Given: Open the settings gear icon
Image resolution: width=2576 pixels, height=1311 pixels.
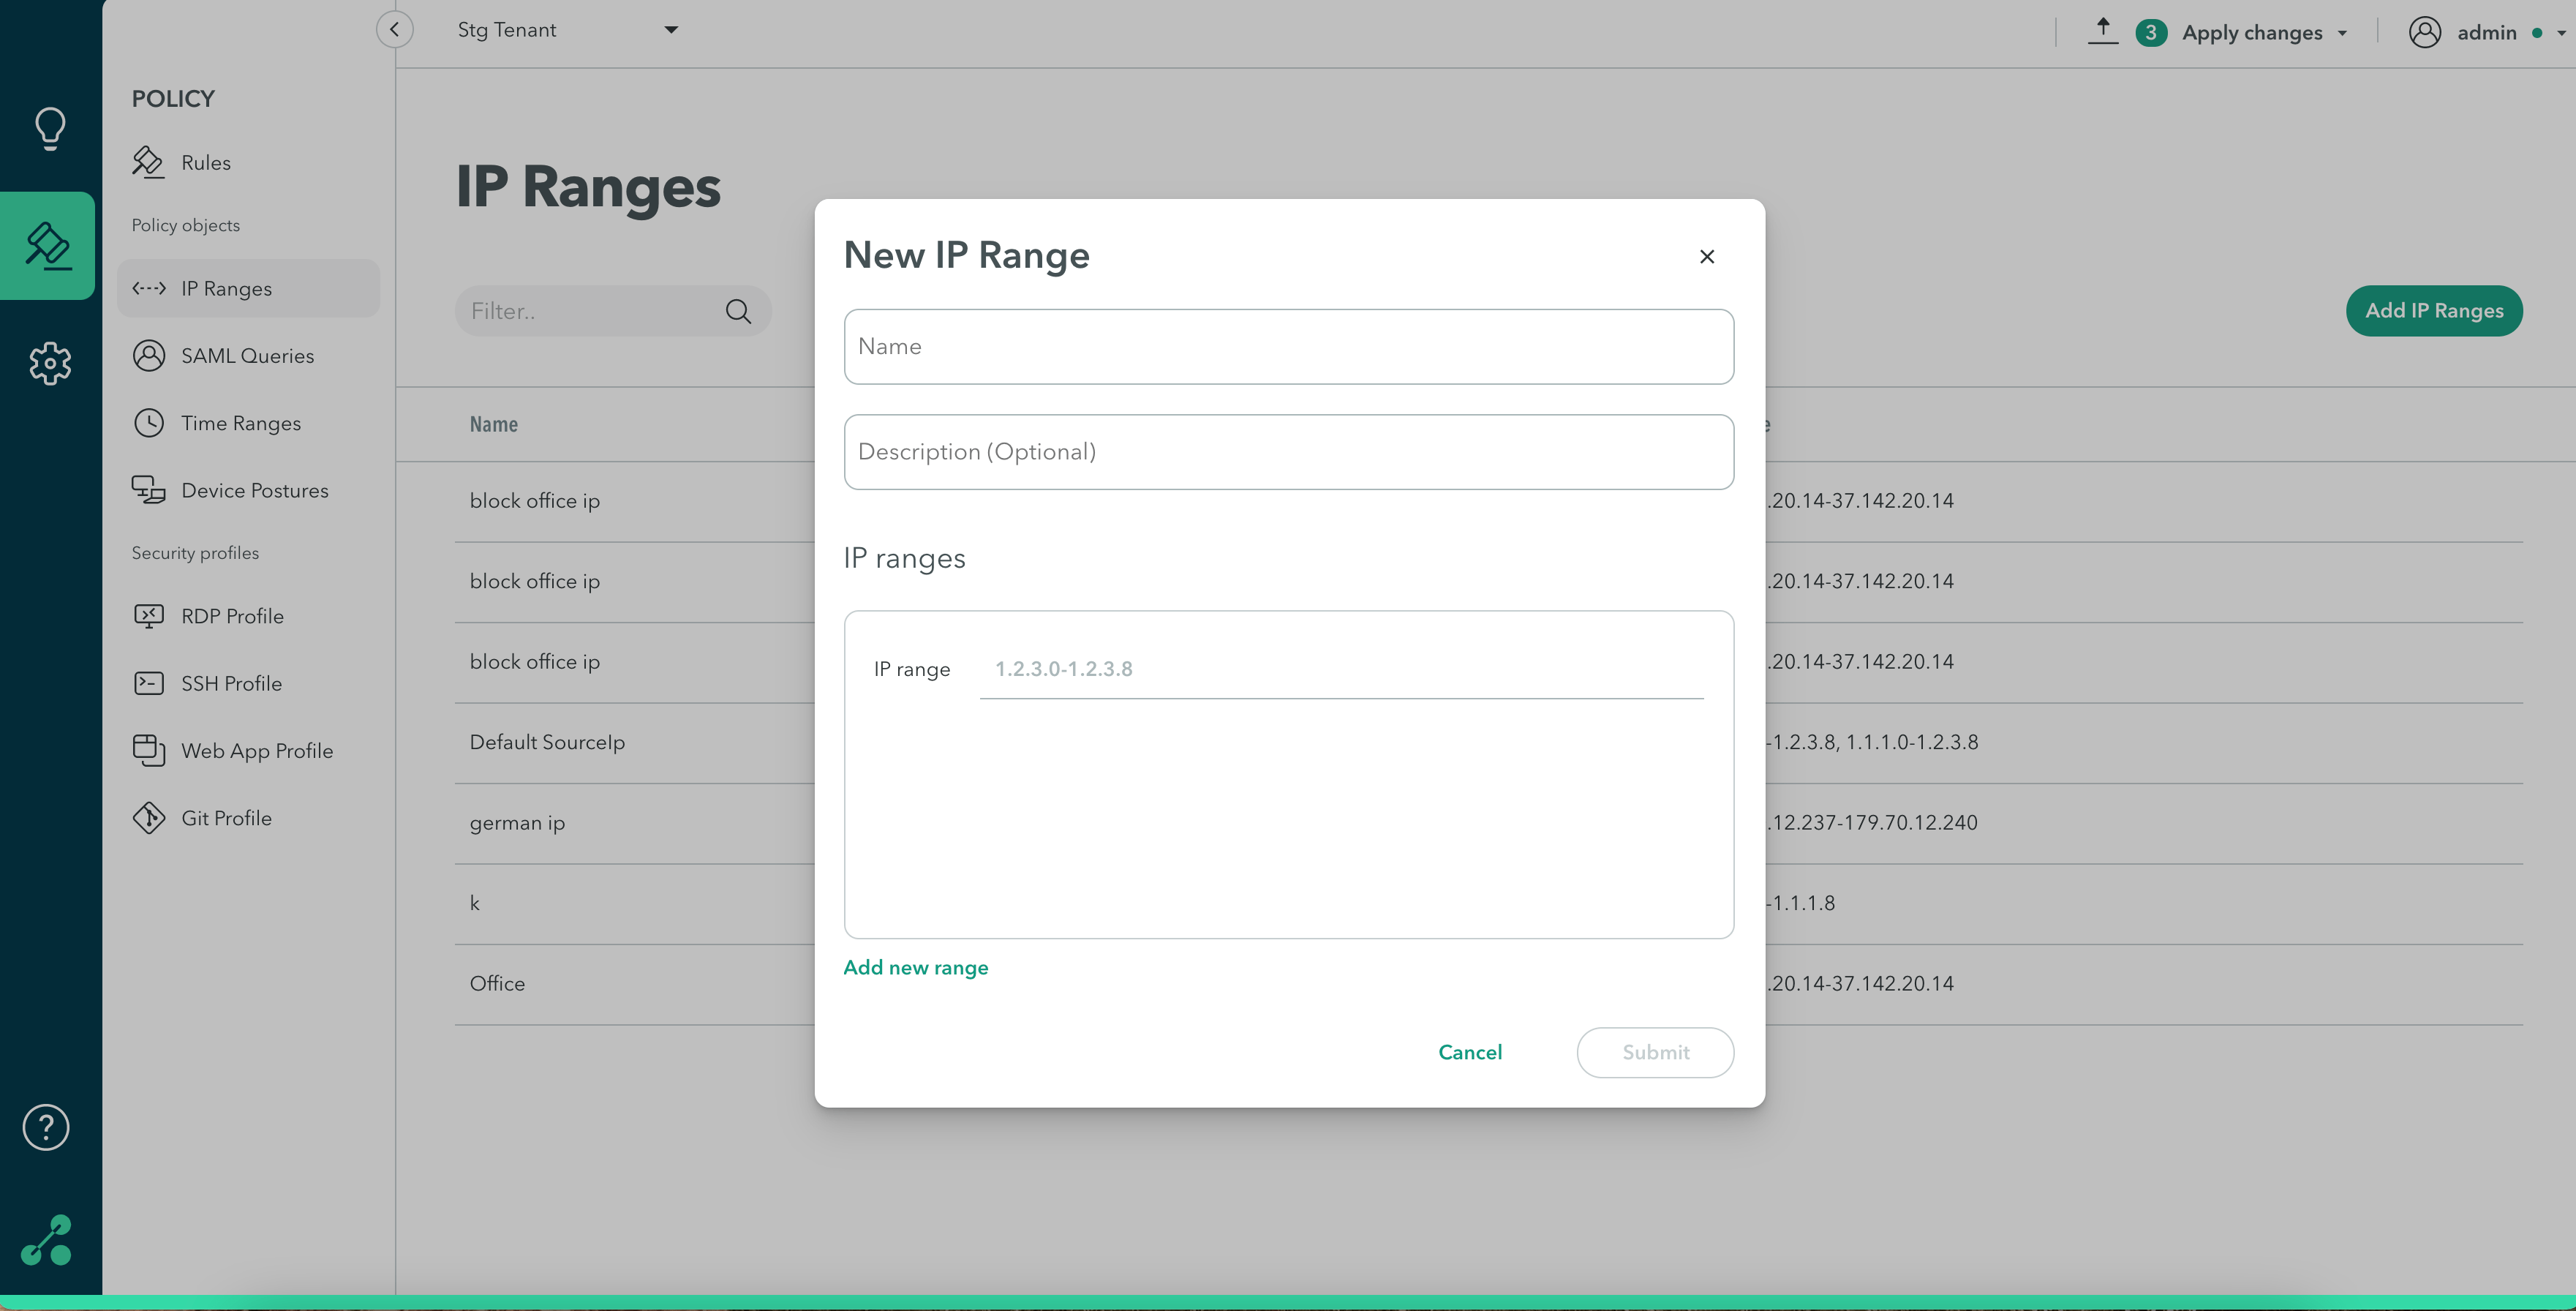Looking at the screenshot, I should tap(50, 363).
